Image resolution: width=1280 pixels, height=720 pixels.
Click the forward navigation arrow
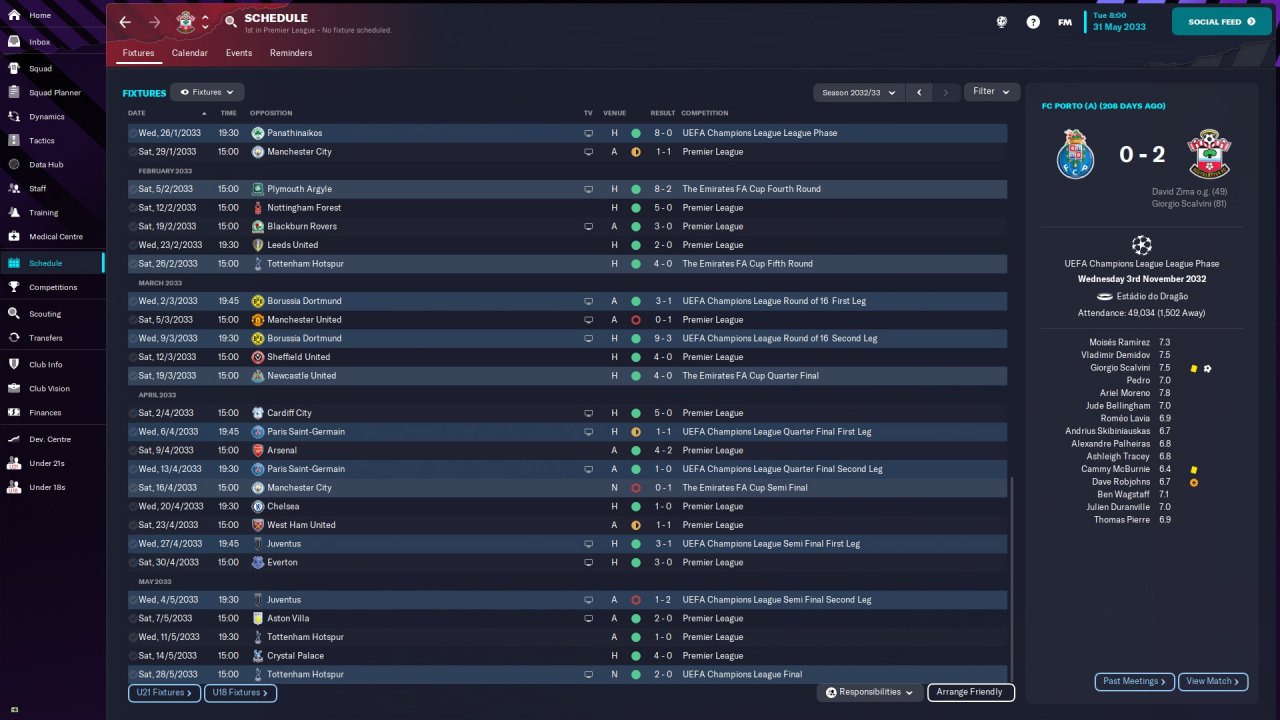(154, 22)
